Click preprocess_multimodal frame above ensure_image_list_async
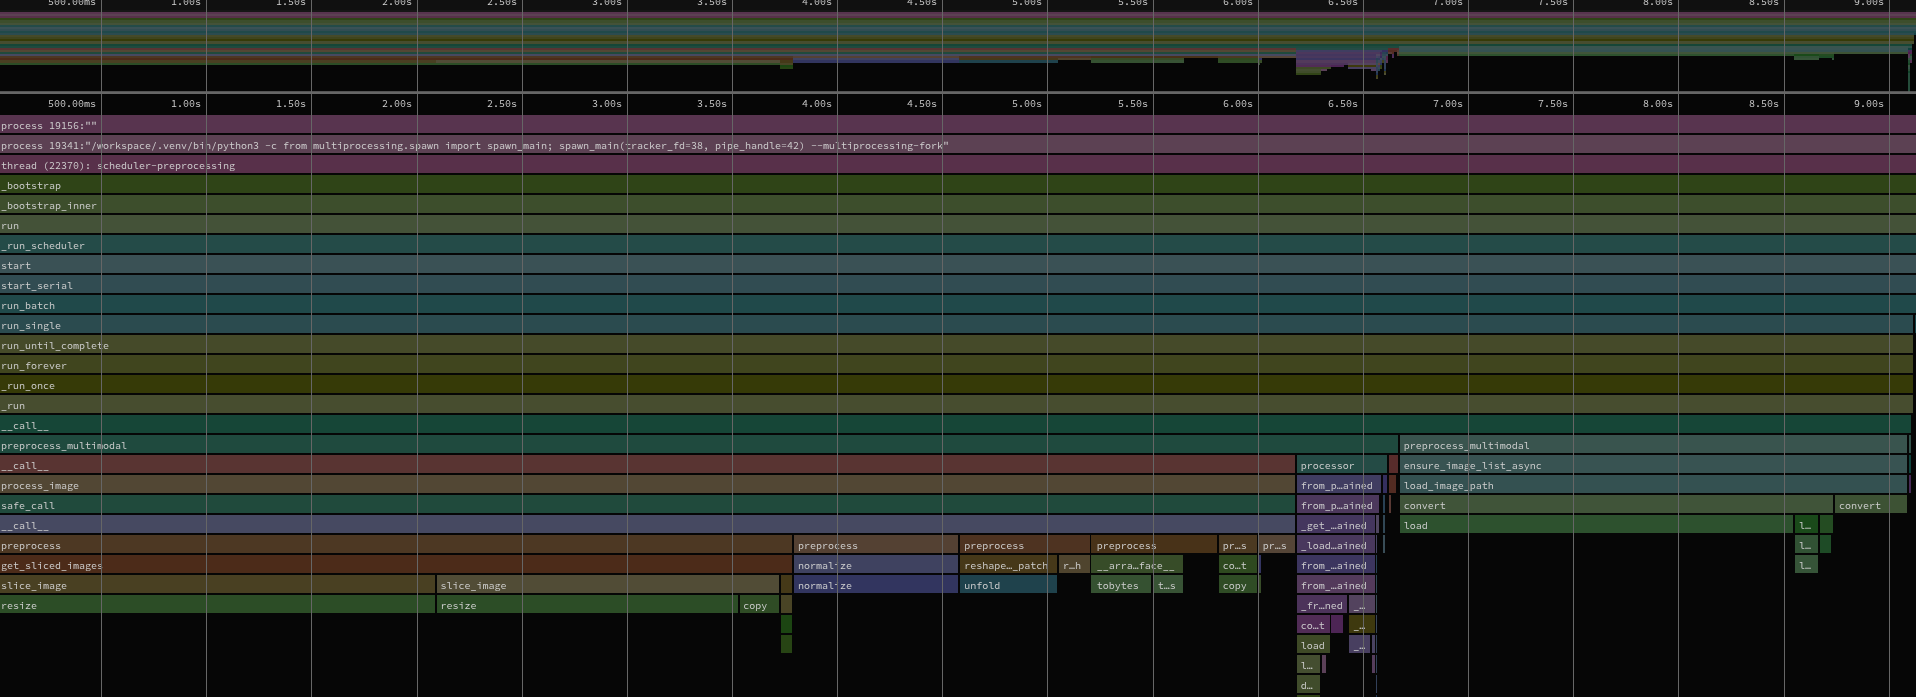1916x697 pixels. [x=1653, y=445]
